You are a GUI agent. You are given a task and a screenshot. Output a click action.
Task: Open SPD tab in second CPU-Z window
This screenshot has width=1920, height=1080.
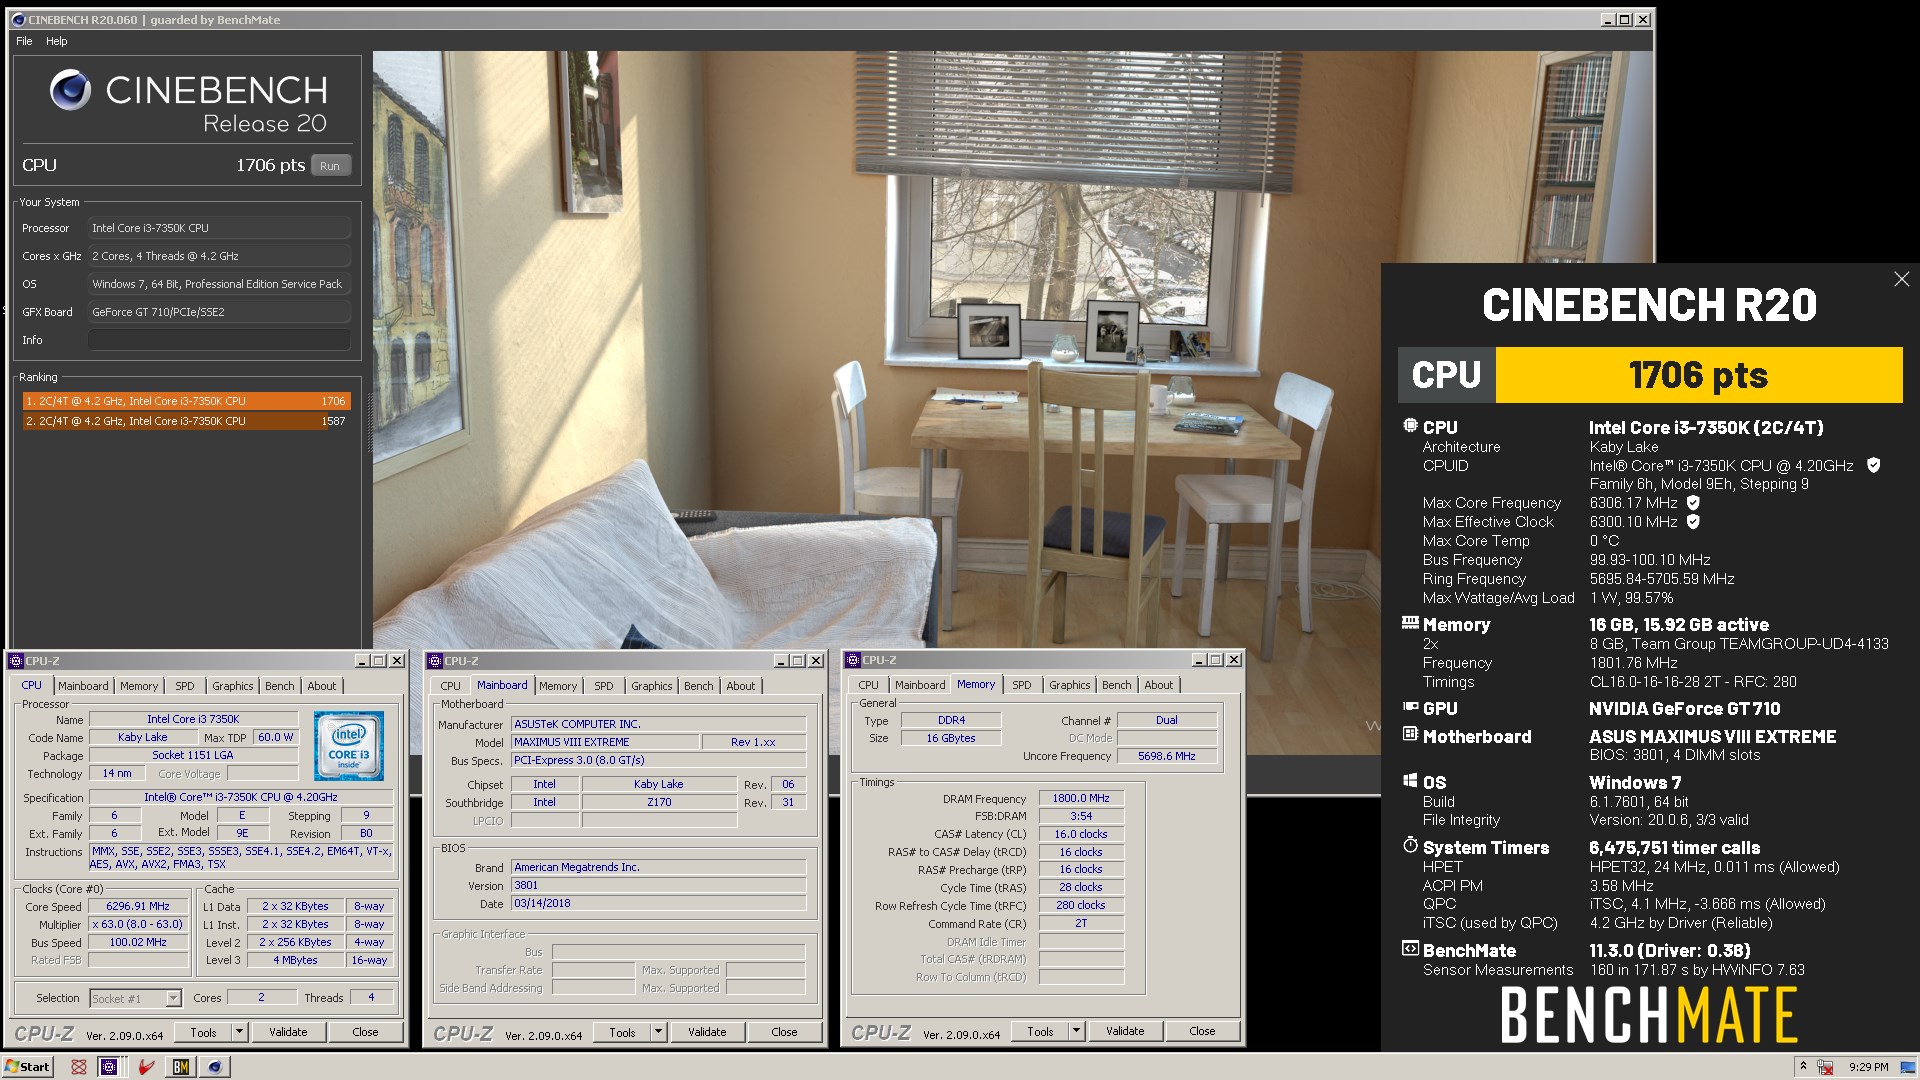pyautogui.click(x=604, y=686)
